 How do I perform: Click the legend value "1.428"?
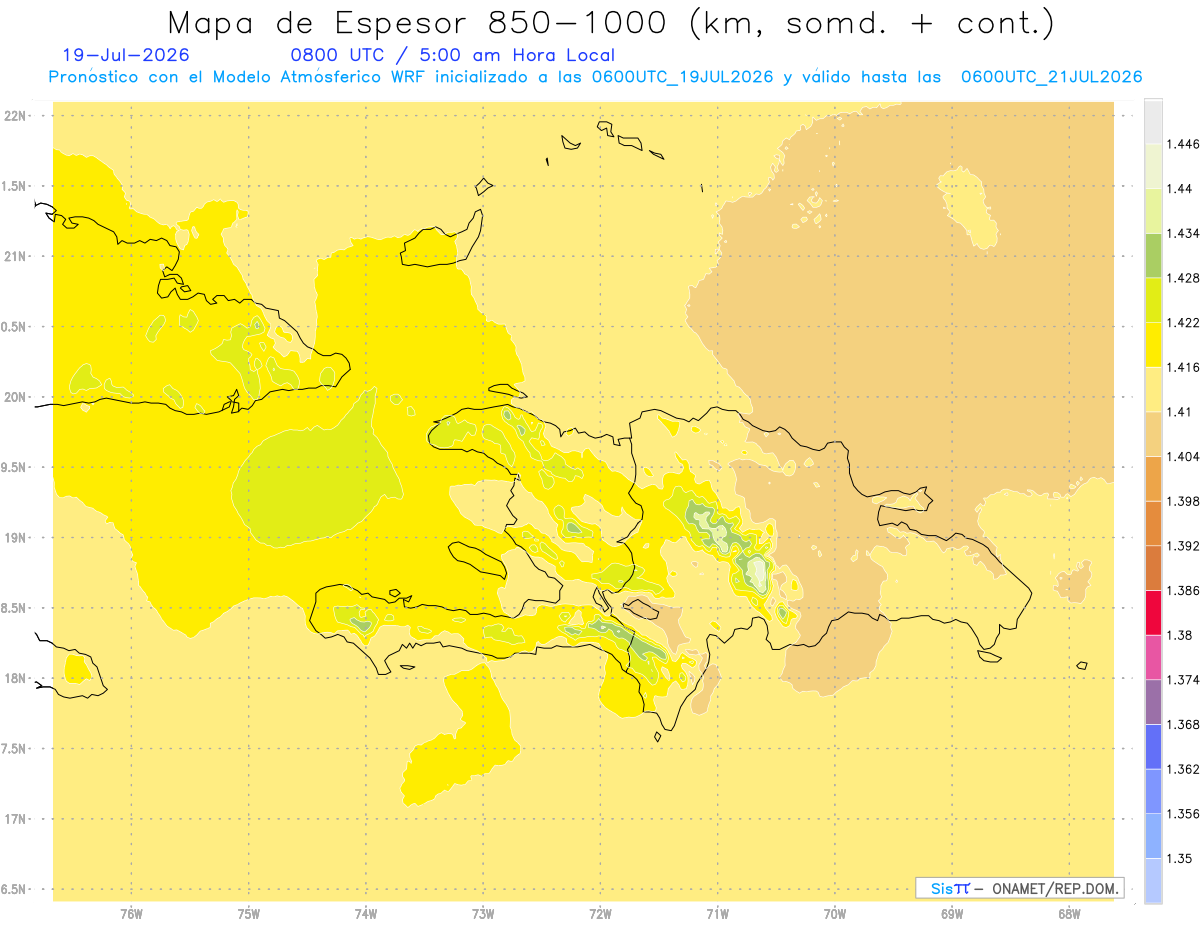1183,278
